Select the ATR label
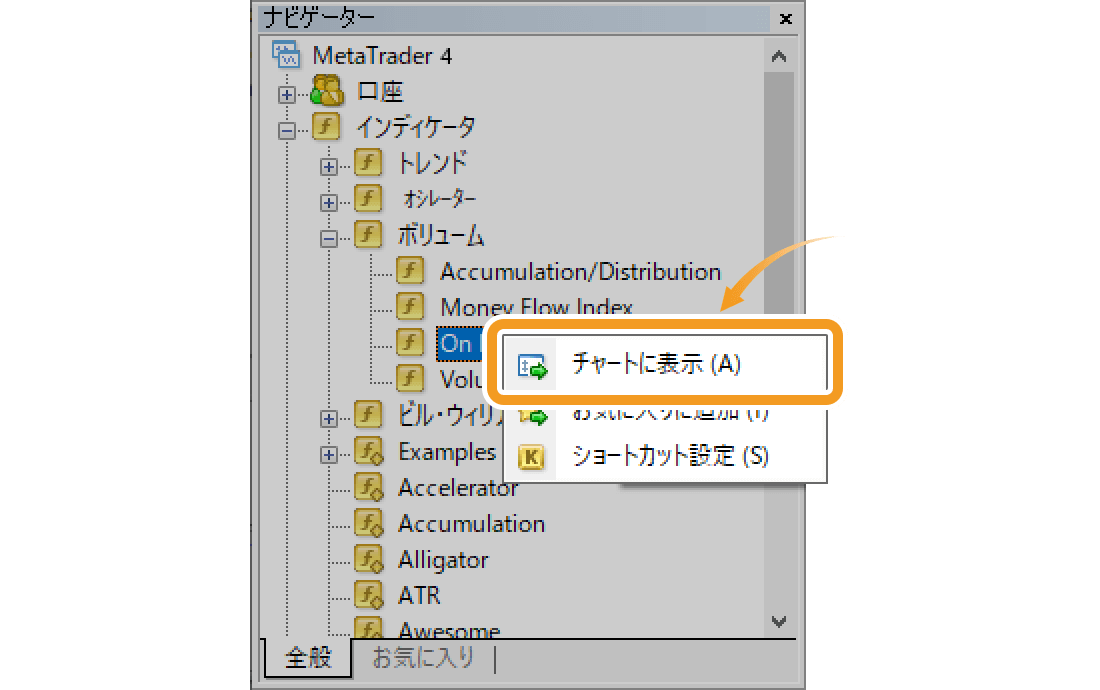 (419, 595)
